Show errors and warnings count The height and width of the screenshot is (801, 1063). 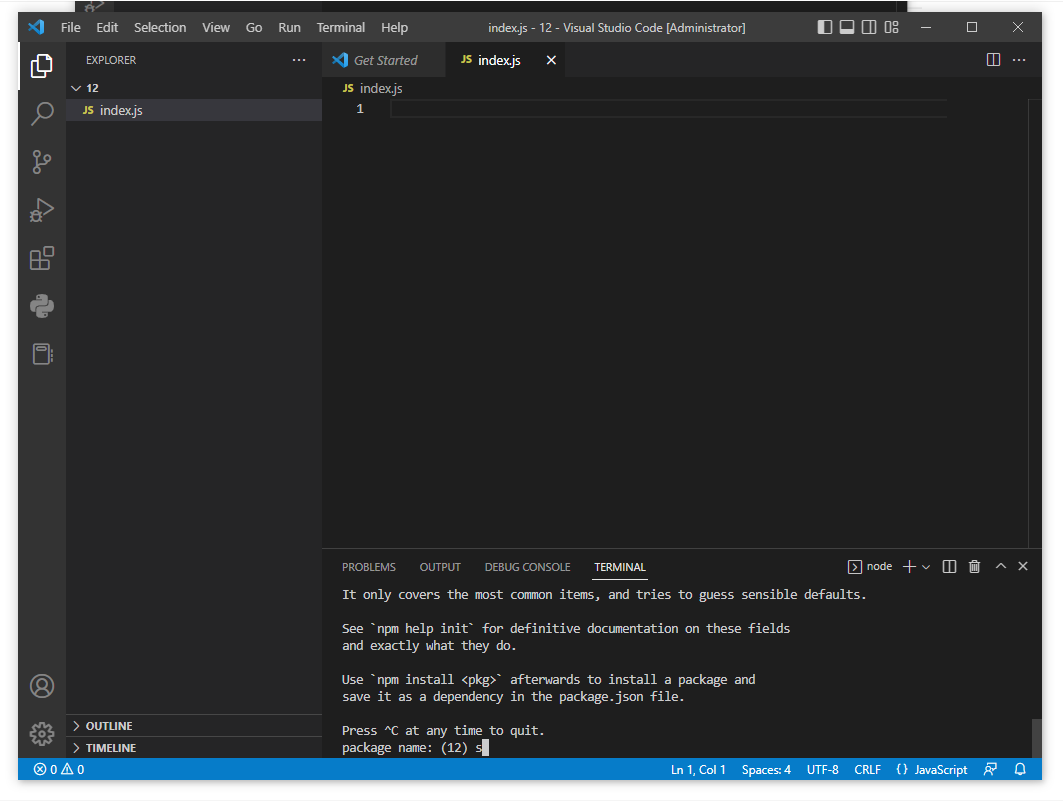[x=59, y=769]
